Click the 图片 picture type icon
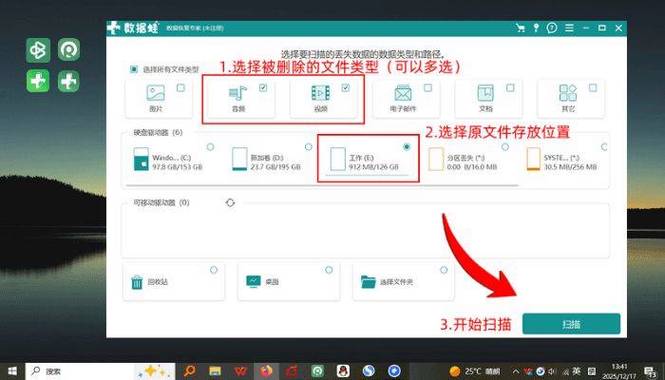The width and height of the screenshot is (665, 380). [x=156, y=93]
